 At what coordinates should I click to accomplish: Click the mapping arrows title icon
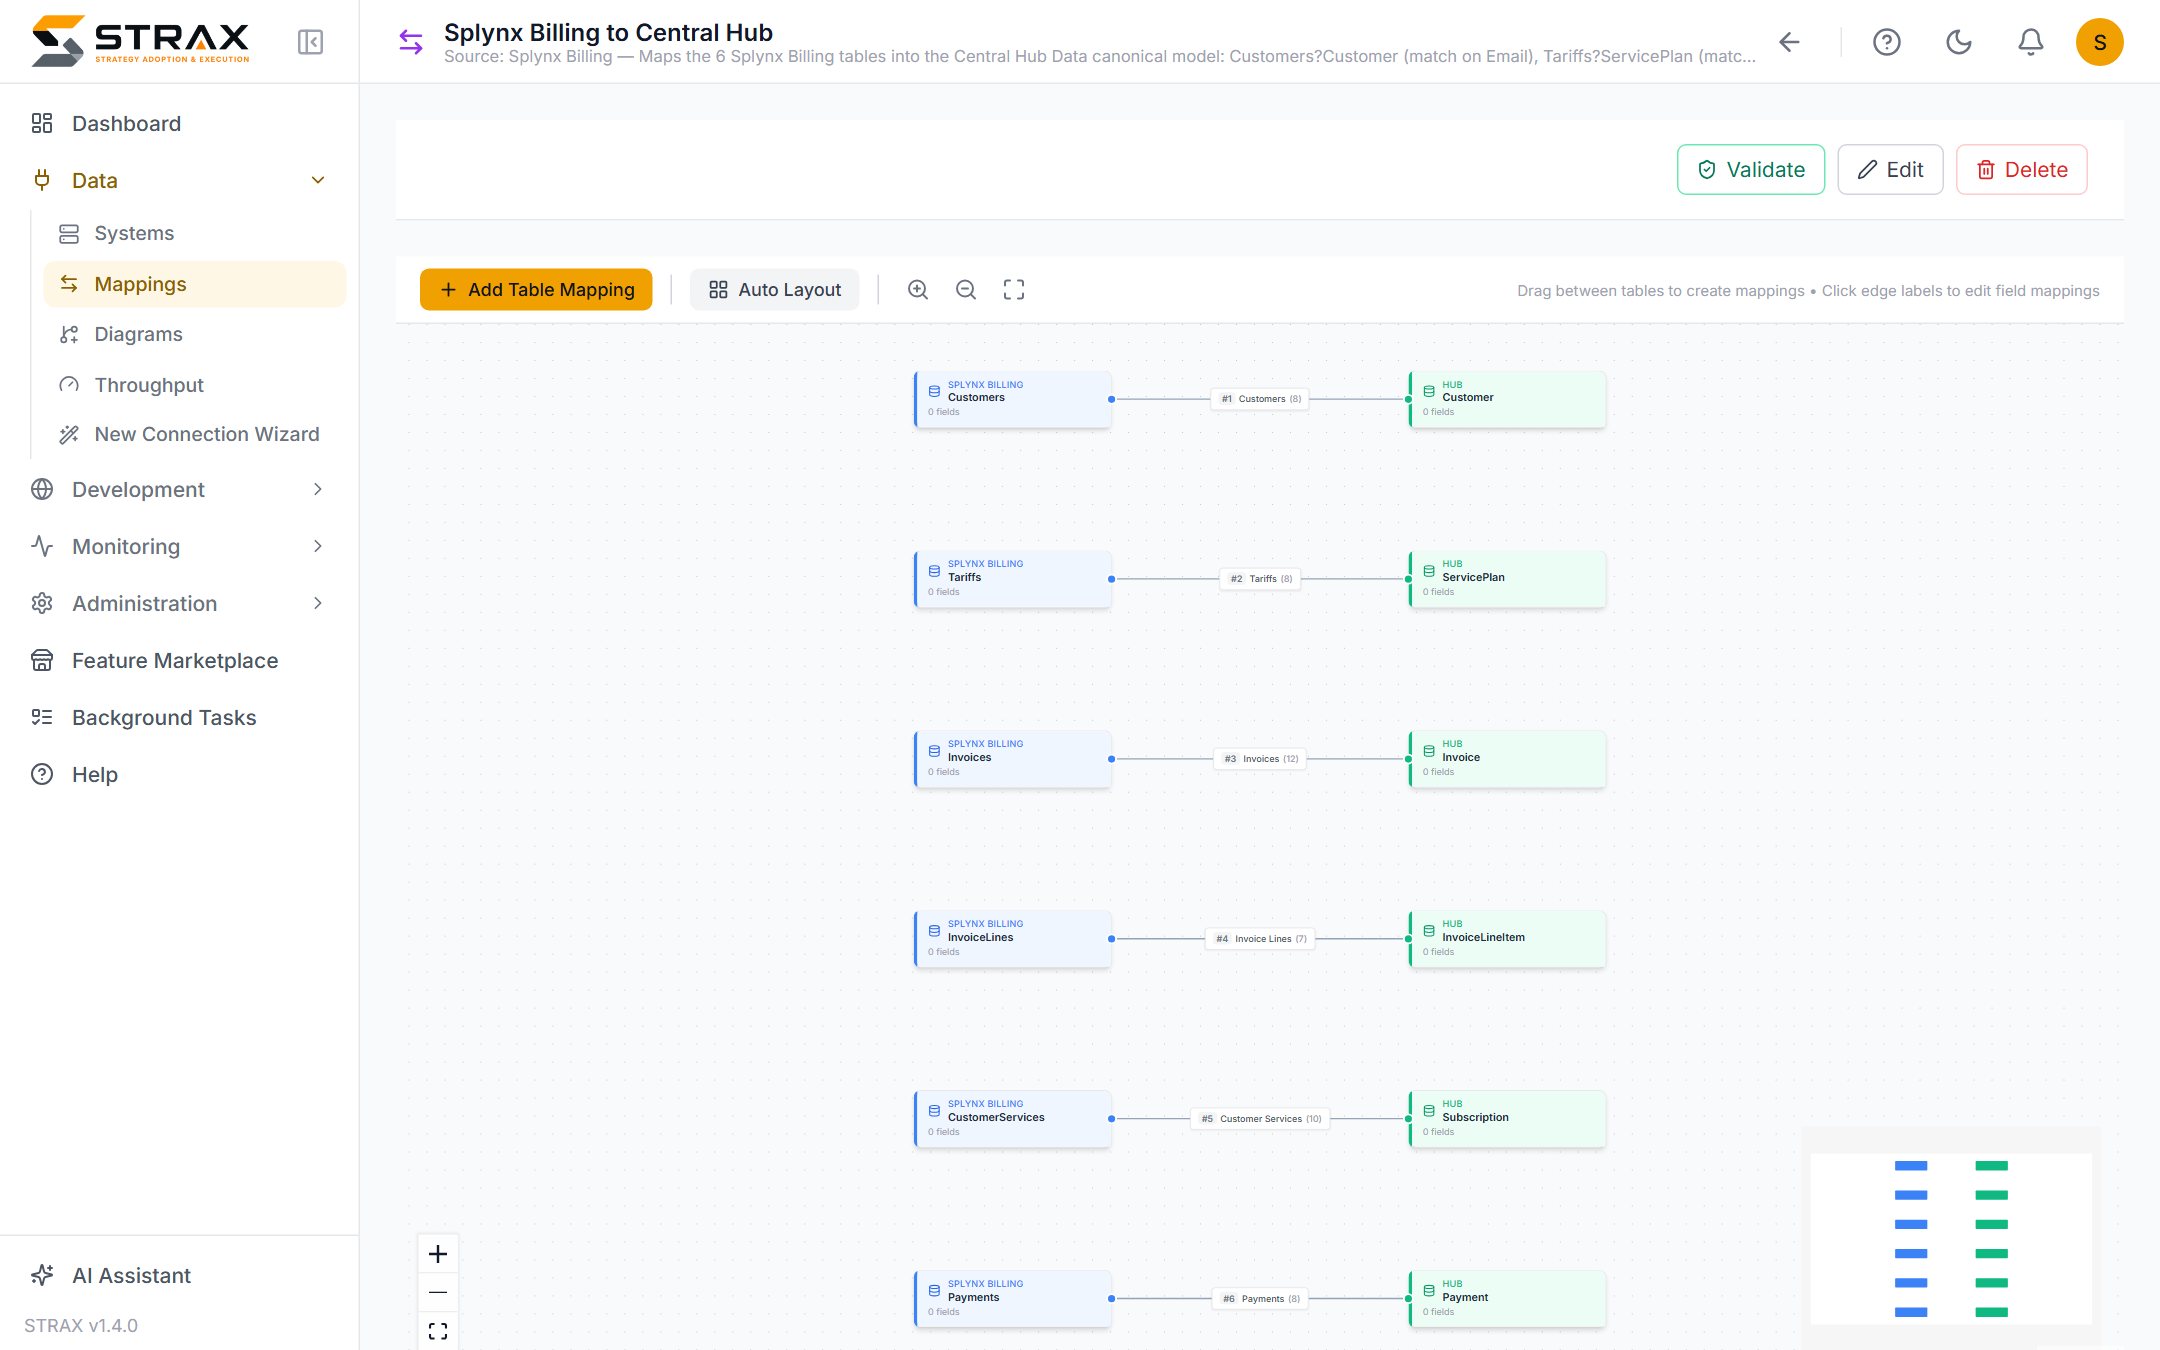pos(411,42)
